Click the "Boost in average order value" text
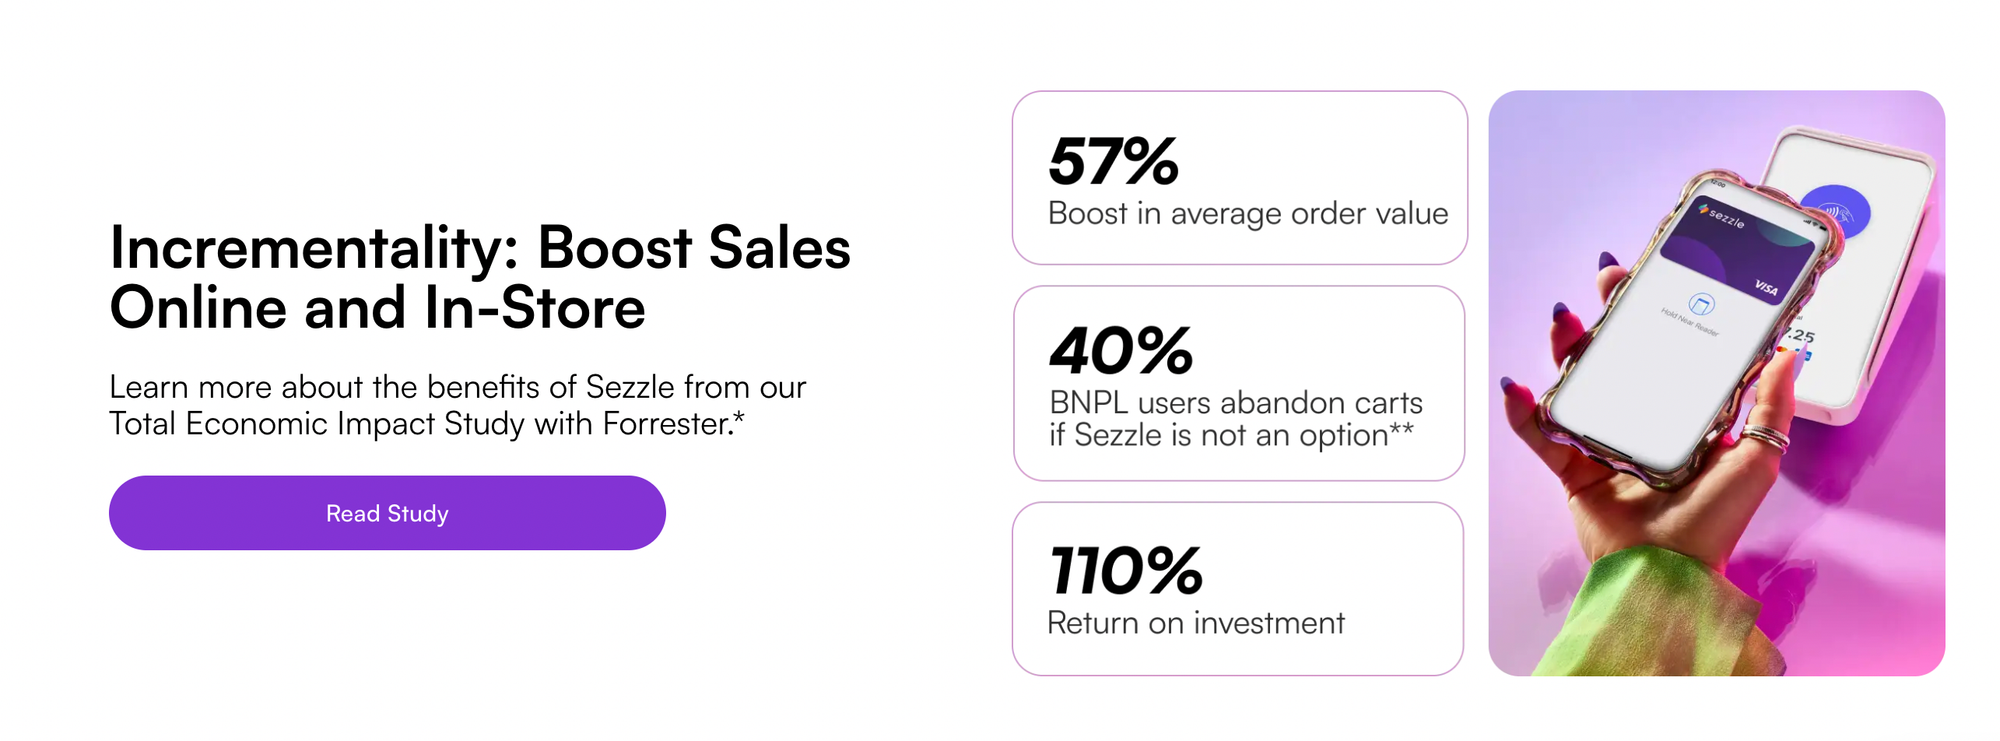Image resolution: width=2000 pixels, height=741 pixels. [x=1247, y=214]
